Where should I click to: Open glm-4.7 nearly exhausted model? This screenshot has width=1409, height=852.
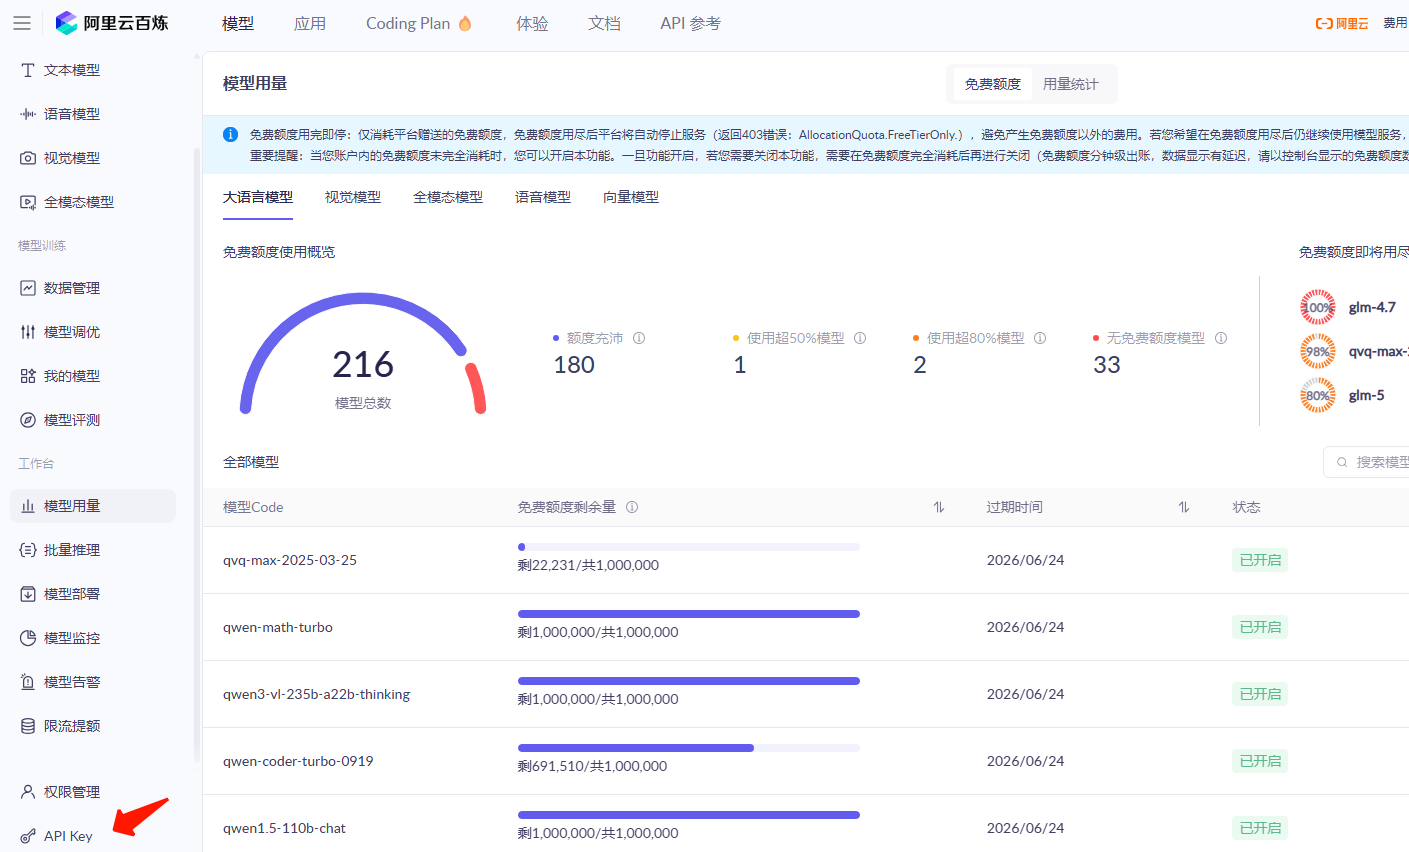pyautogui.click(x=1372, y=307)
